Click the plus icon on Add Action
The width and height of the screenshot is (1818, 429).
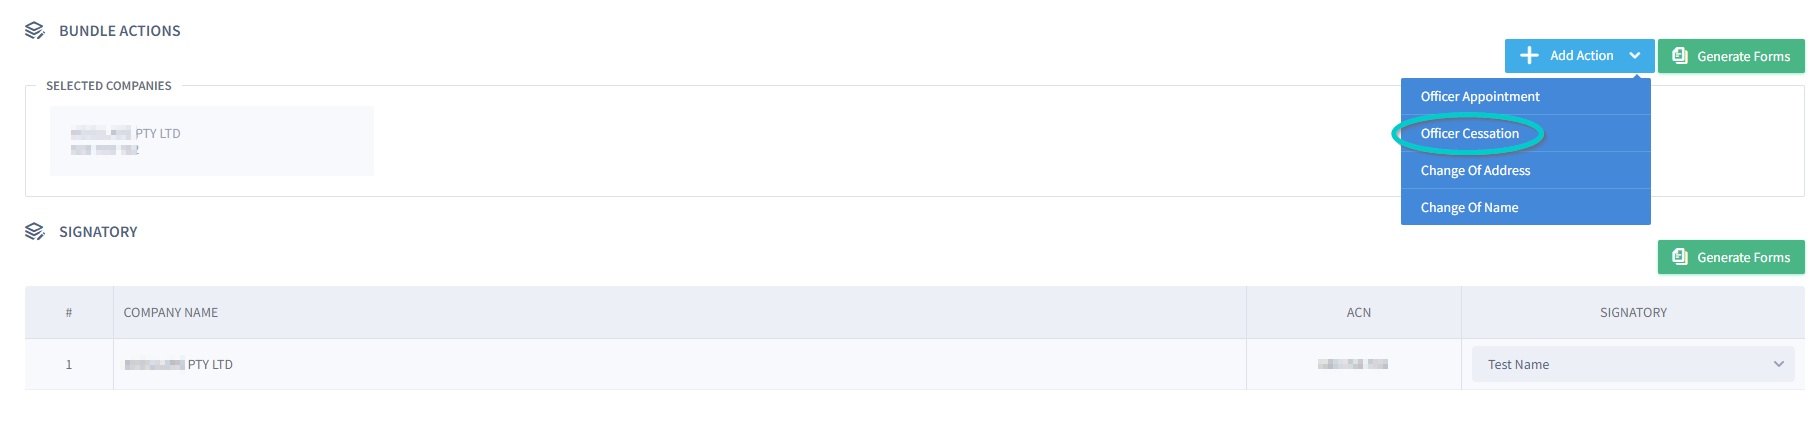pyautogui.click(x=1529, y=56)
